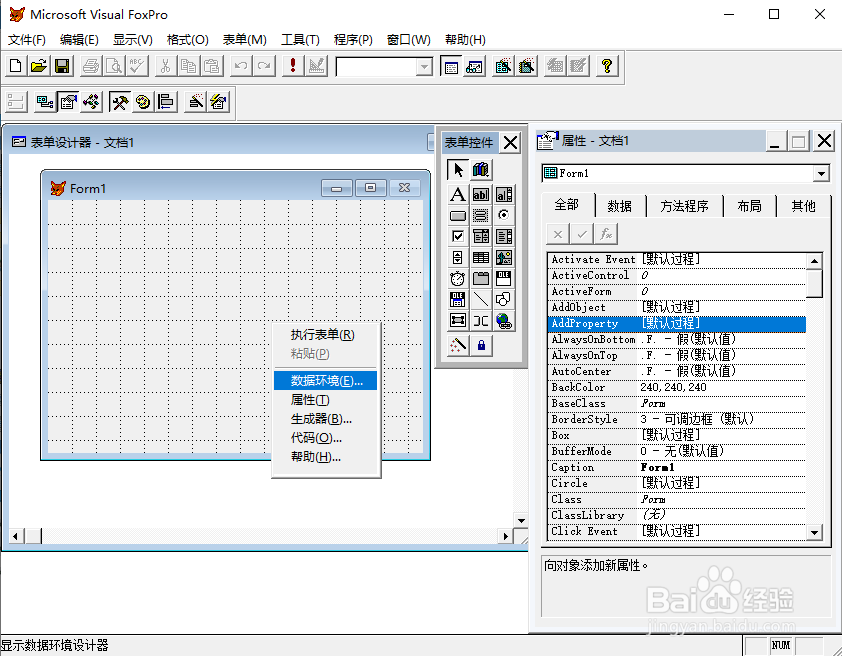This screenshot has height=656, width=842.
Task: Click the Data Environment icon in designer toolbar
Action: pos(45,101)
